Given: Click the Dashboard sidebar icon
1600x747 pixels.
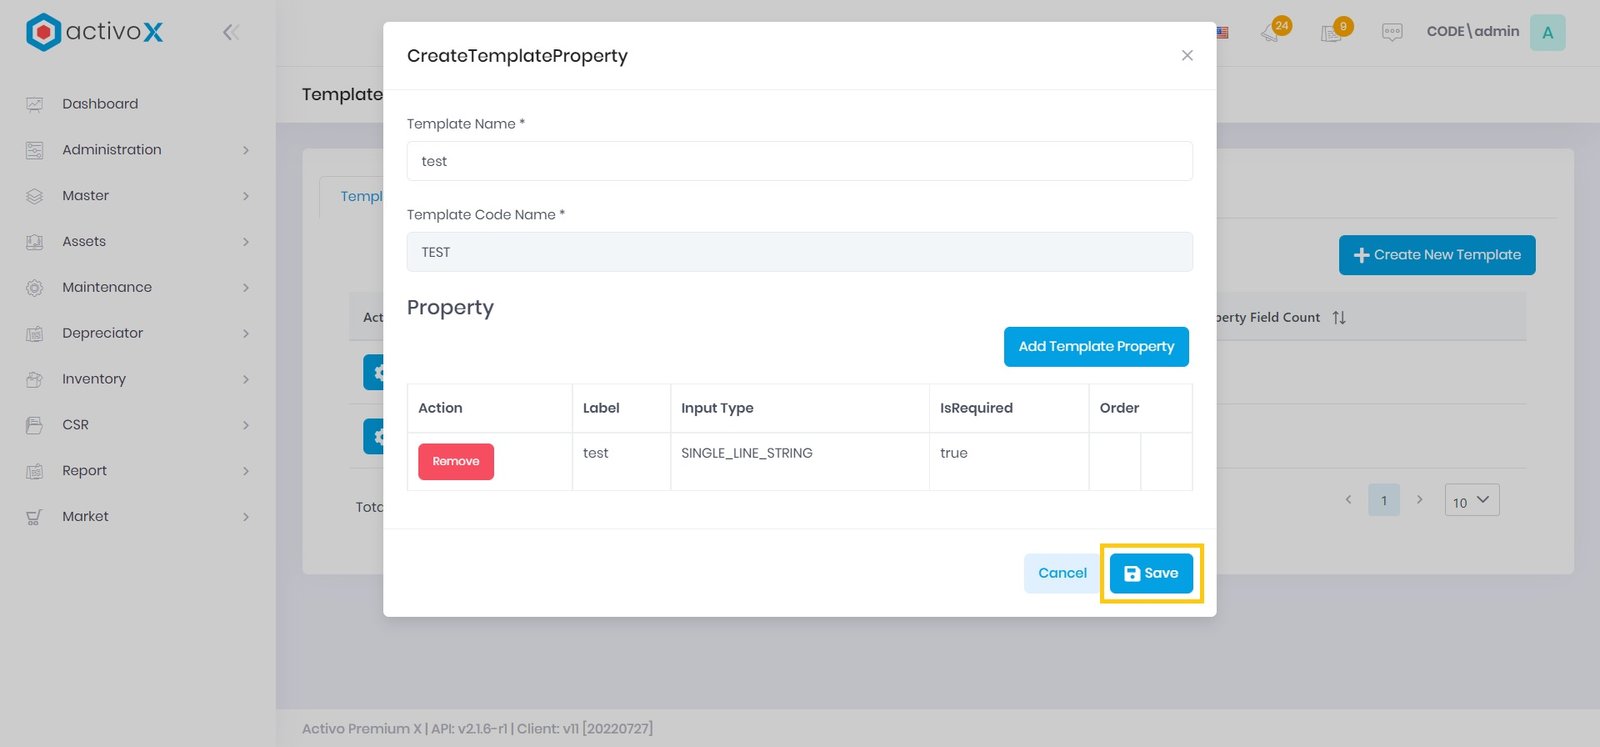Looking at the screenshot, I should (x=35, y=104).
